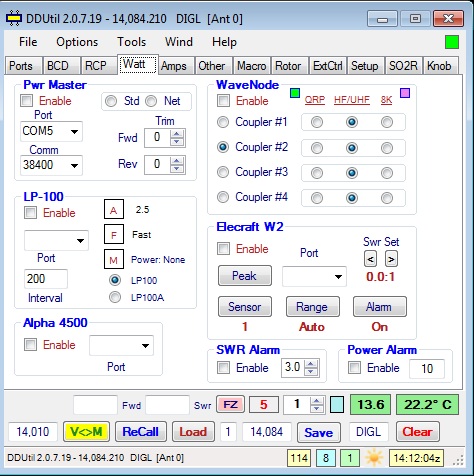Click the Load button
The height and width of the screenshot is (476, 474).
pyautogui.click(x=193, y=432)
